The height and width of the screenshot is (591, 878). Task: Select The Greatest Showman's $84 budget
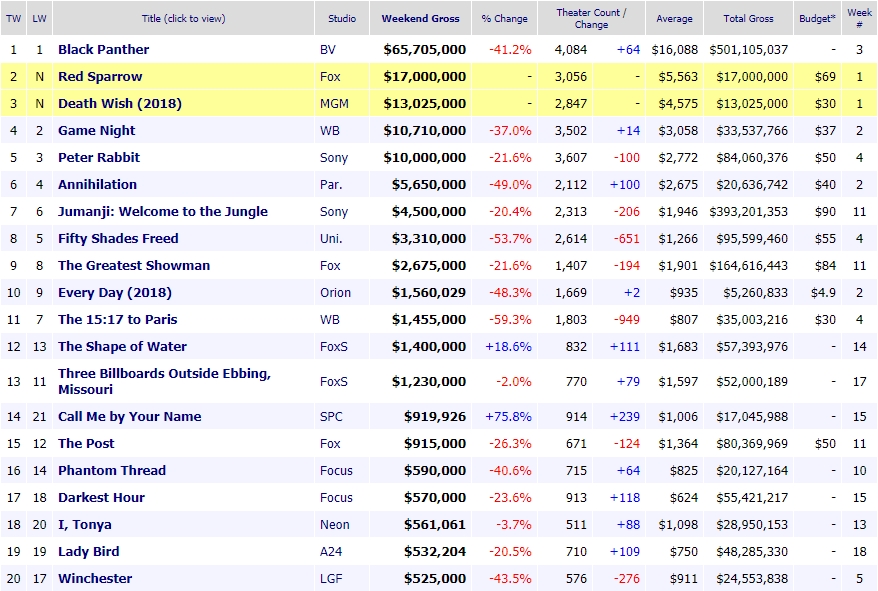pyautogui.click(x=825, y=266)
